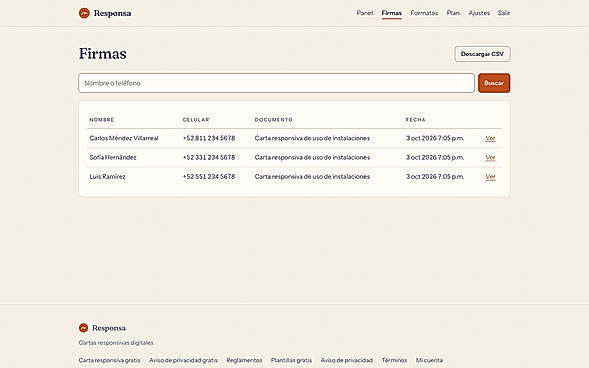
Task: Open Mi cuenta footer link
Action: [429, 360]
